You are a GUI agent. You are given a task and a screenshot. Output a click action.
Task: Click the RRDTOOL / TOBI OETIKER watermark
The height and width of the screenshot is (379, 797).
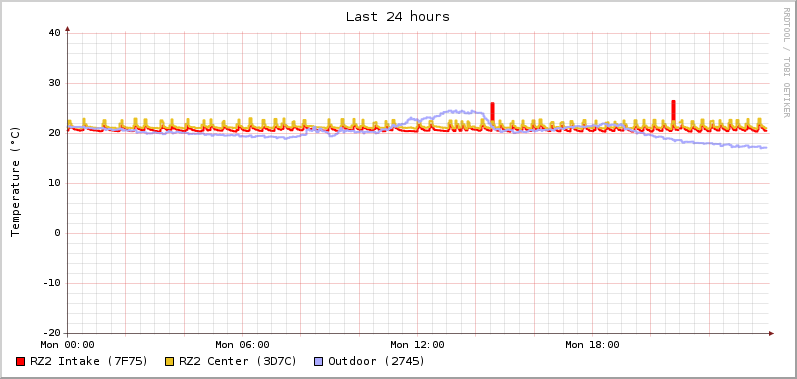[x=786, y=62]
